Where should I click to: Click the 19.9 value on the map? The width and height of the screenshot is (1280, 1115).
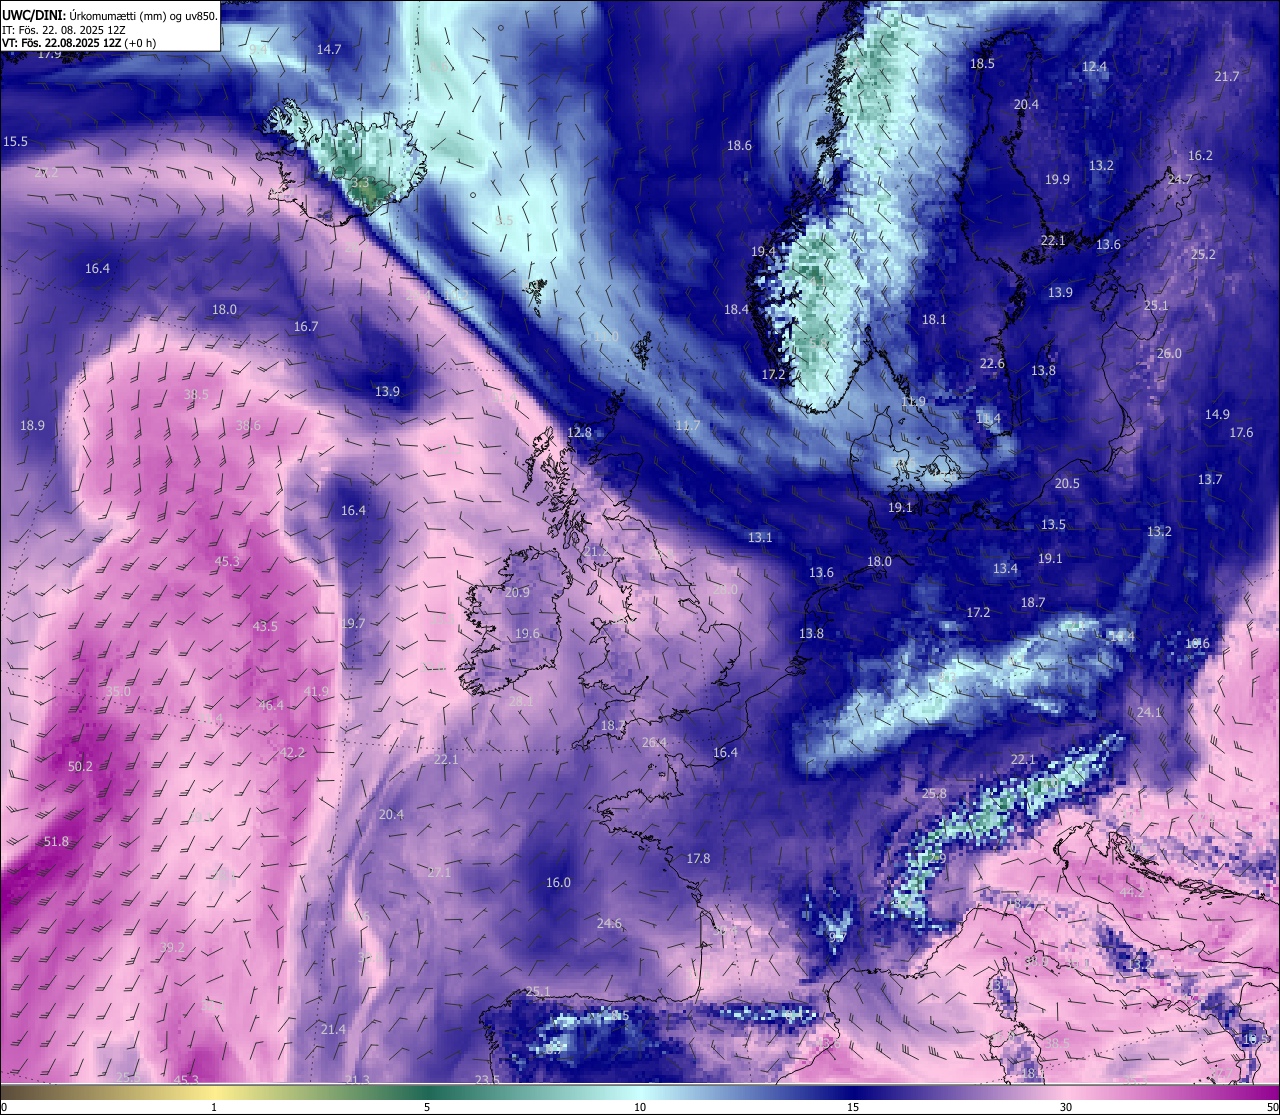click(x=1057, y=180)
